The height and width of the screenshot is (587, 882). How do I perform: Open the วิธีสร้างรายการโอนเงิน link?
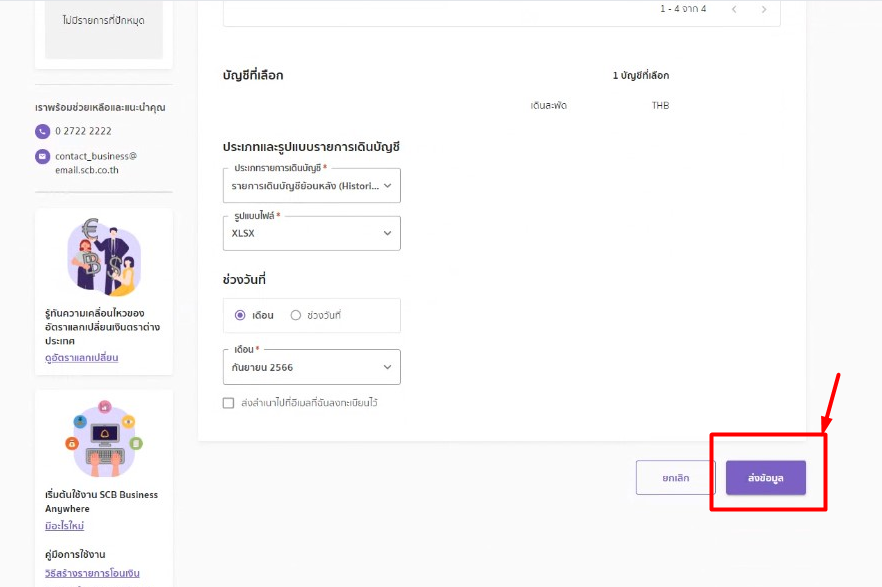click(x=92, y=573)
